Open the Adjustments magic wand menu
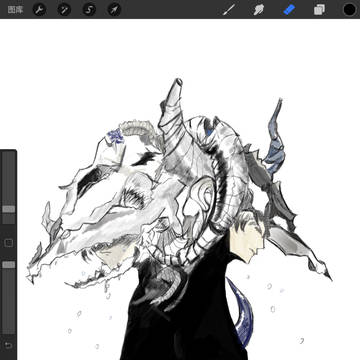The width and height of the screenshot is (360, 360). coord(64,10)
